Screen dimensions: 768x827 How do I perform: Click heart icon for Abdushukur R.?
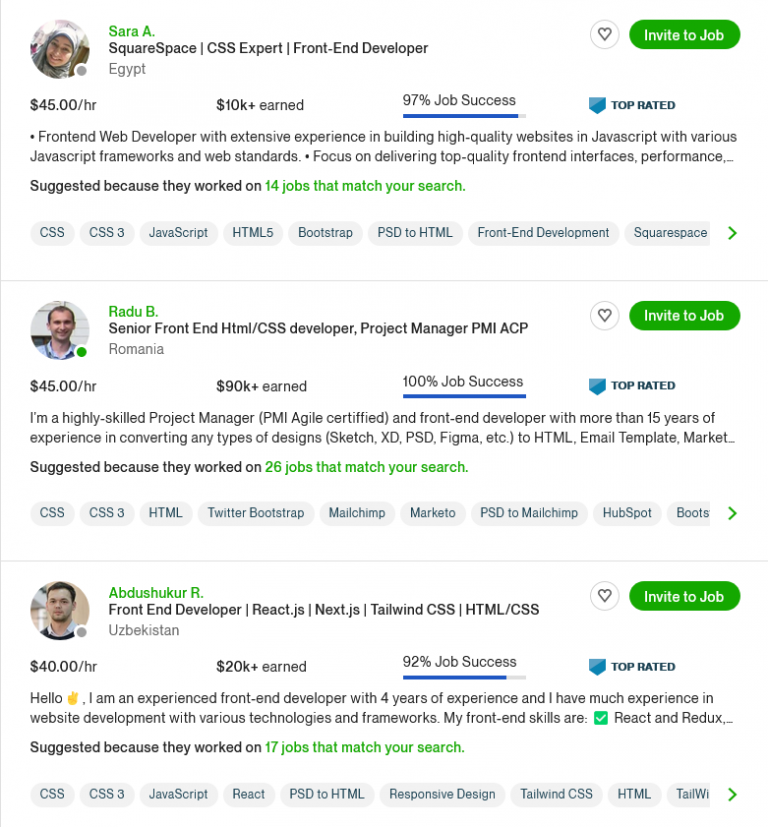click(x=604, y=597)
